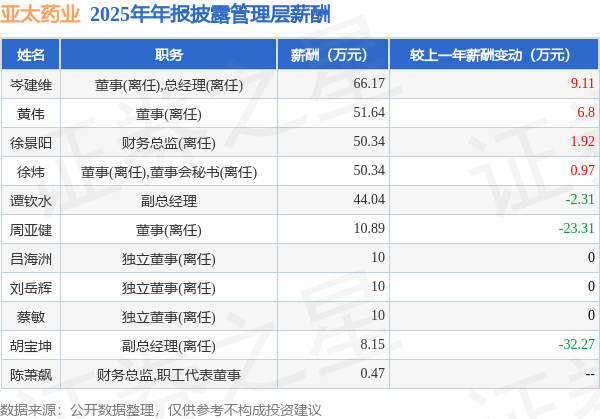Click 黄伟's 董事(离任) position cell
Viewport: 600px width, 419px height.
pos(169,114)
